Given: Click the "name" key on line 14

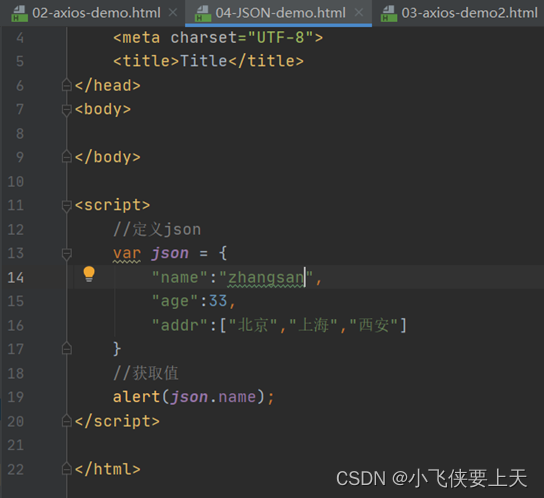Looking at the screenshot, I should (180, 277).
